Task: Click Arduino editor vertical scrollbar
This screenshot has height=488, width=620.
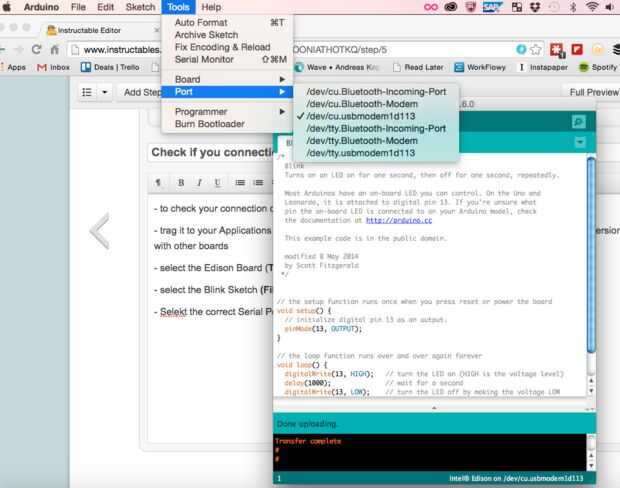Action: (591, 255)
